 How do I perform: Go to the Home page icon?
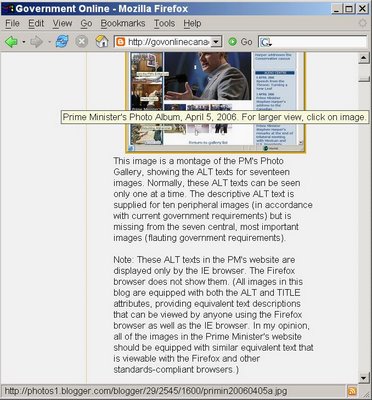(x=102, y=42)
